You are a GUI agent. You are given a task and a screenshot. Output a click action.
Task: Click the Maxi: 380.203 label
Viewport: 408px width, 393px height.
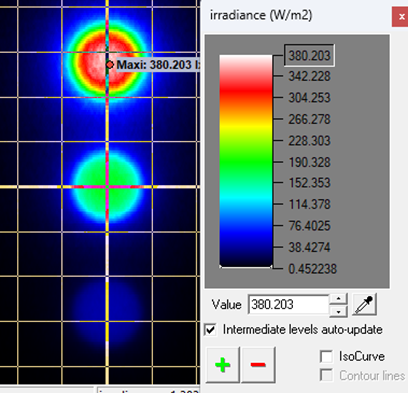pos(157,65)
